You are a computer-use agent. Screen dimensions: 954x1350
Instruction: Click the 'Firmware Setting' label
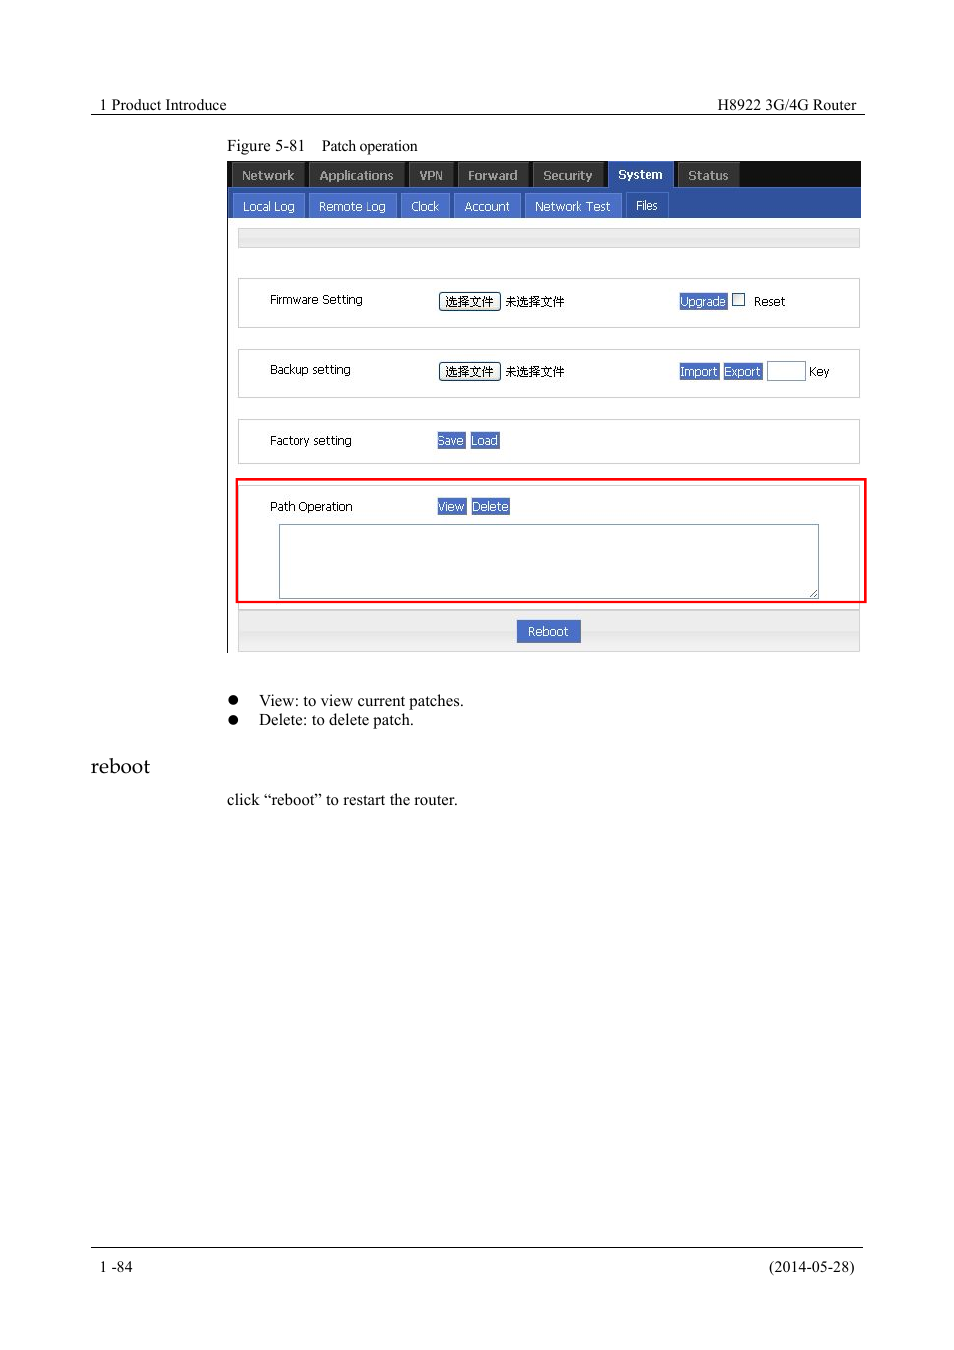316,300
